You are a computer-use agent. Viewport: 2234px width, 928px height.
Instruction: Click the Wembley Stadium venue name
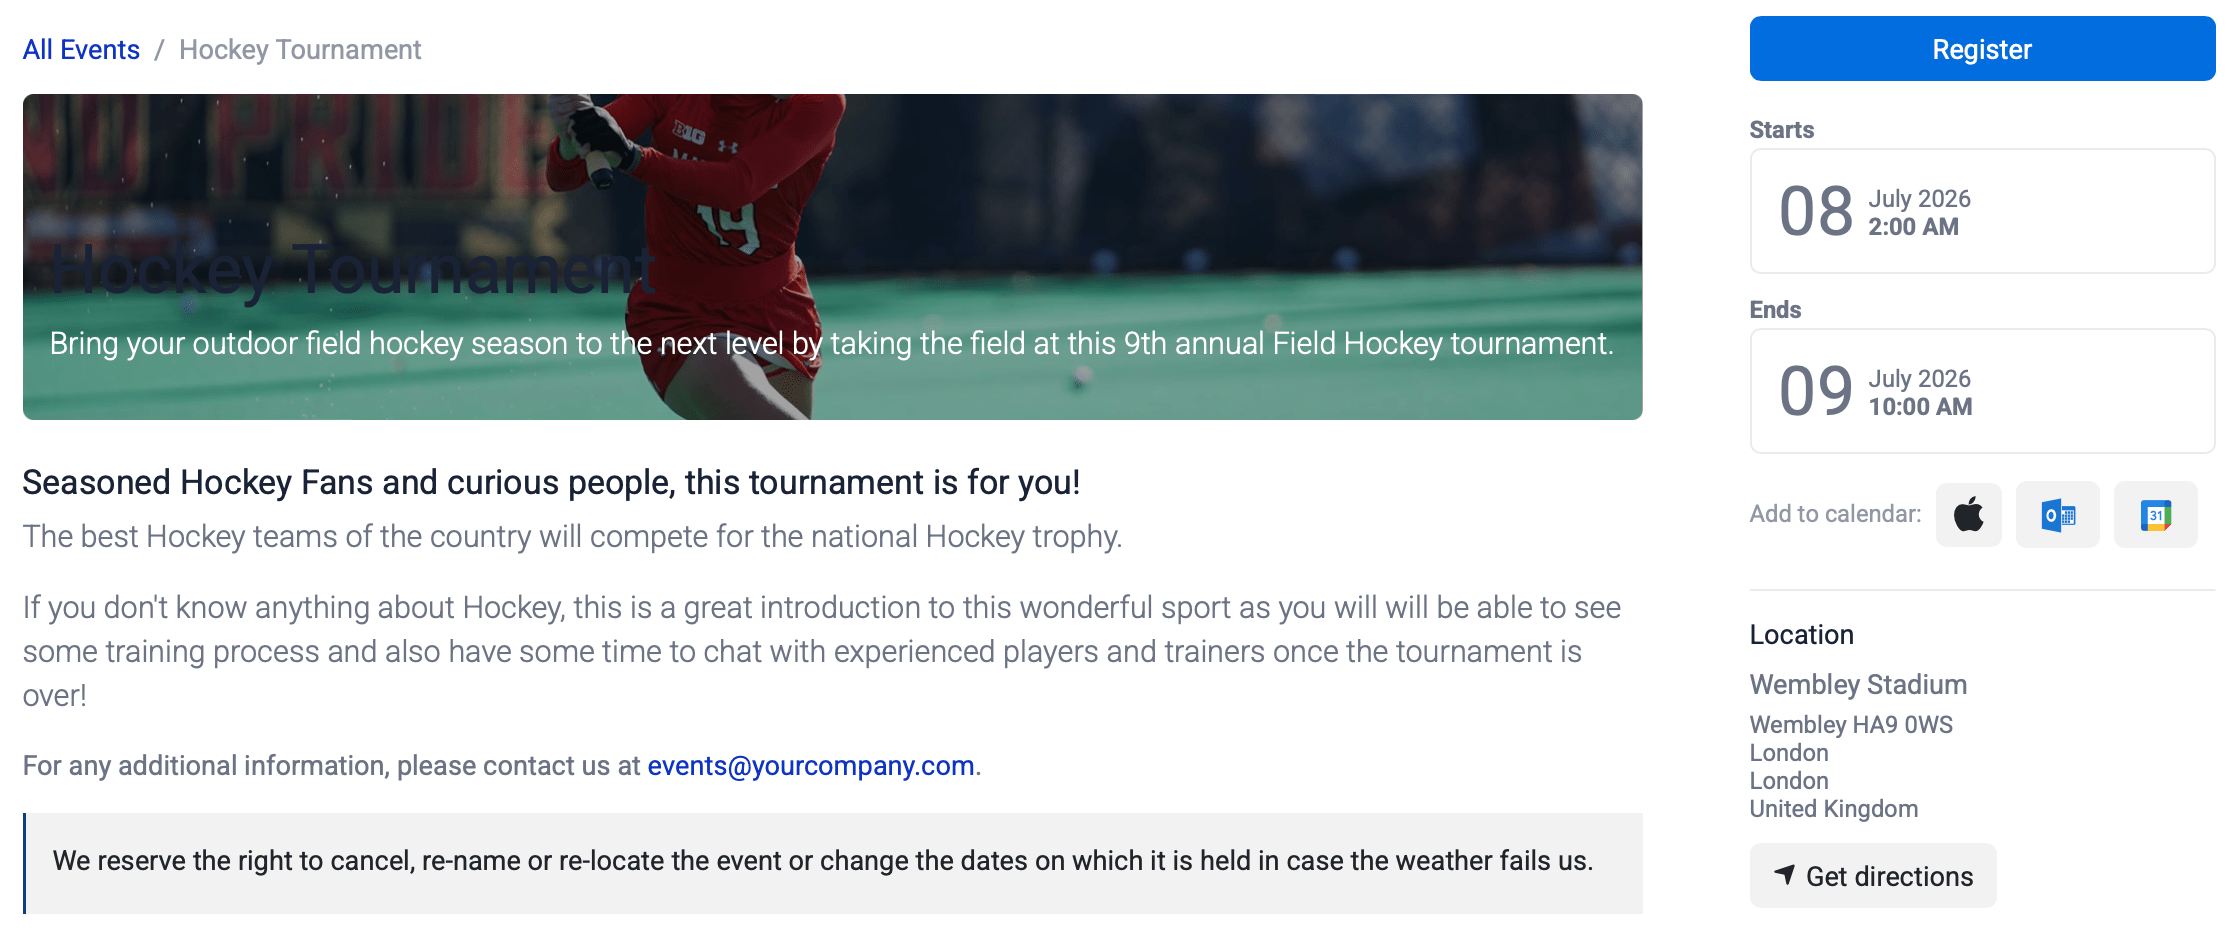click(x=1857, y=685)
